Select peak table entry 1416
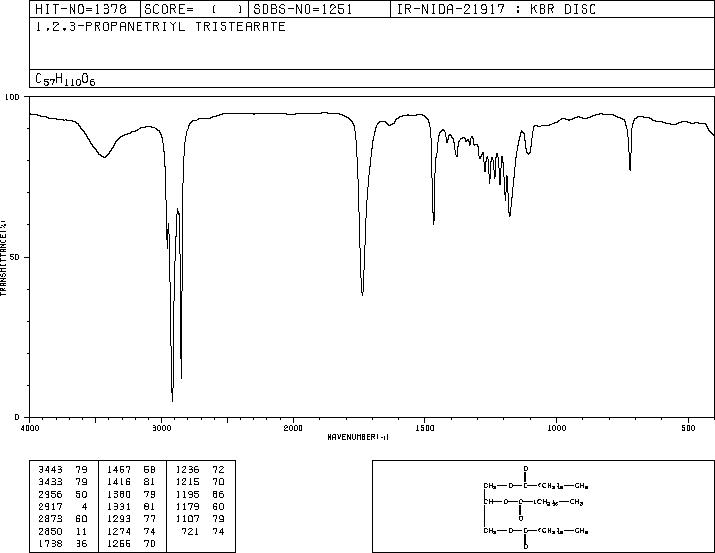The image size is (715, 553). (x=119, y=481)
